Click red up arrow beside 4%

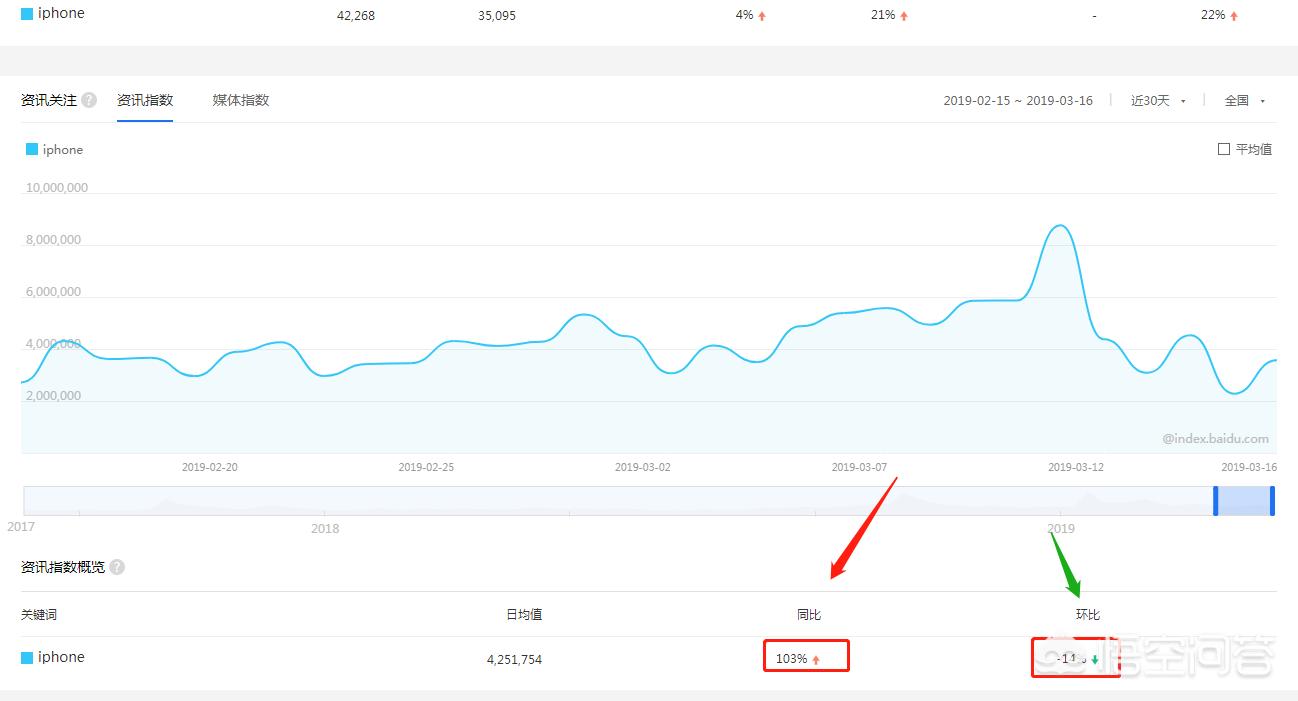coord(762,16)
